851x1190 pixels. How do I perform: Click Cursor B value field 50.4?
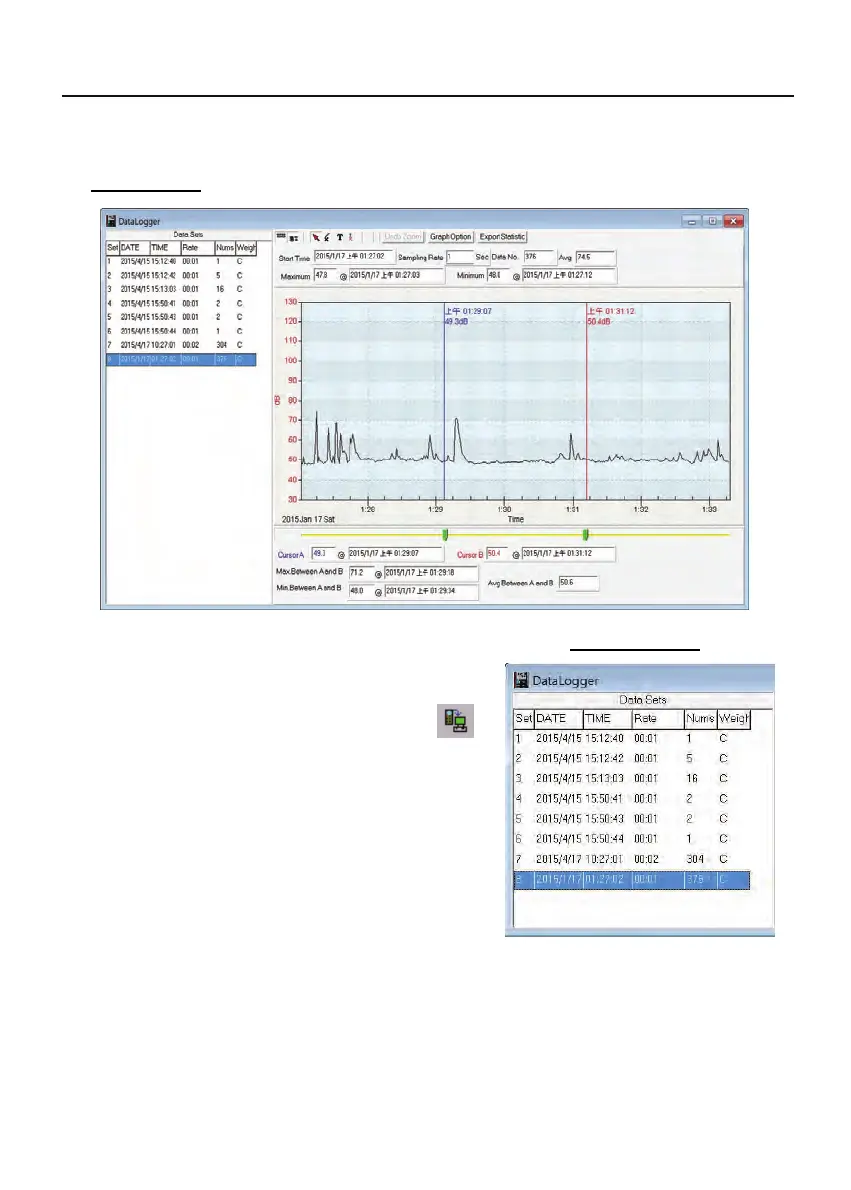pos(496,554)
